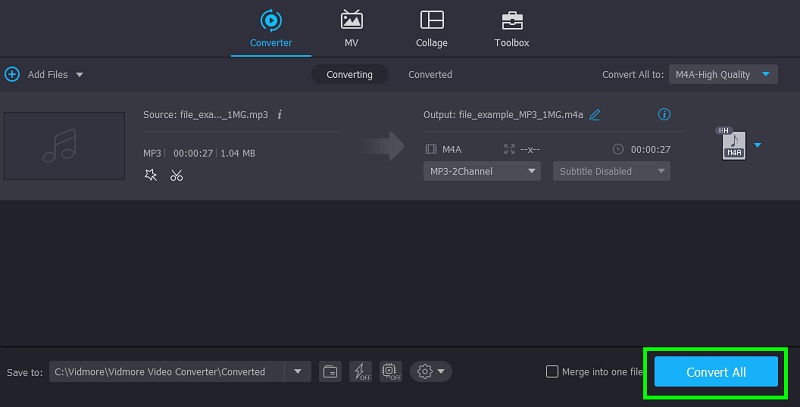Screen dimensions: 800x407
Task: Rename output file with pencil icon
Action: coord(595,115)
